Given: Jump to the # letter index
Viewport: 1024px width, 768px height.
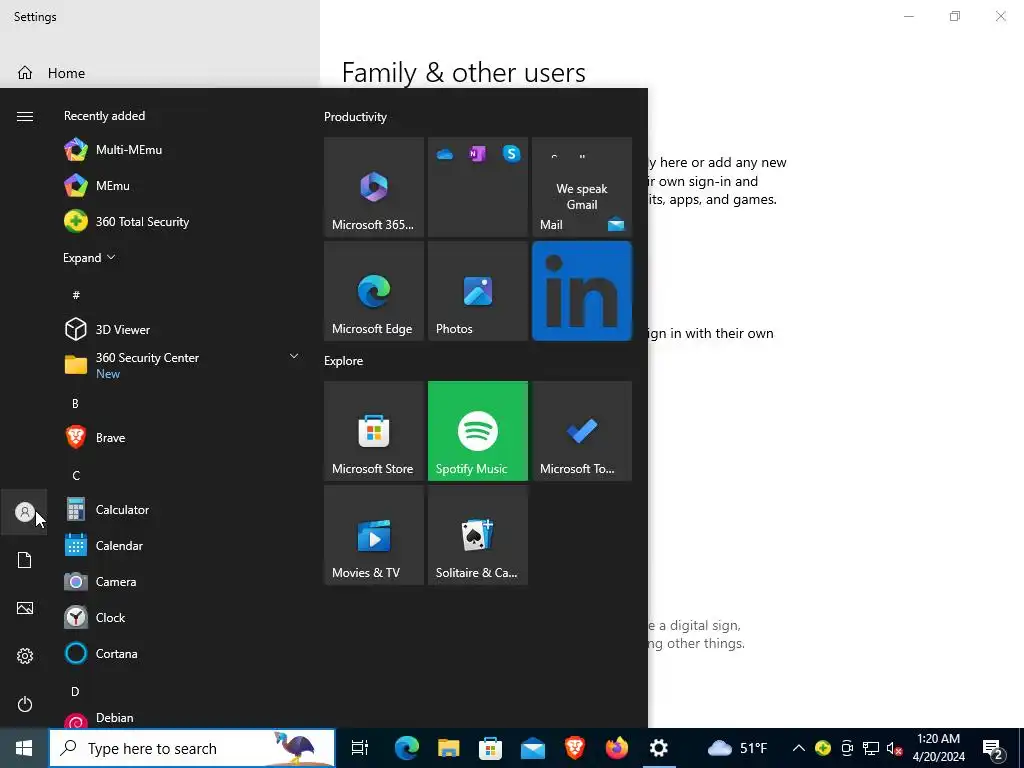Looking at the screenshot, I should click(76, 295).
